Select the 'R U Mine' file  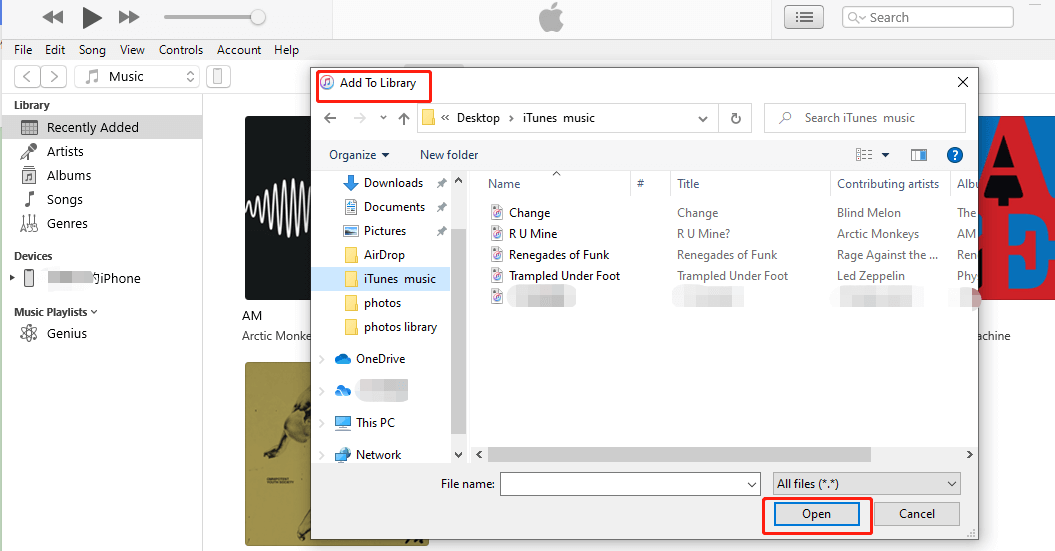[532, 234]
